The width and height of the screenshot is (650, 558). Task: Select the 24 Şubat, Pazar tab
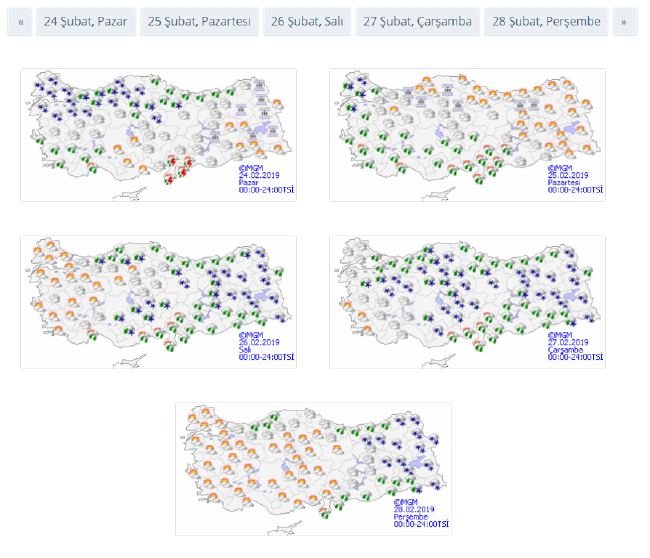tap(85, 21)
